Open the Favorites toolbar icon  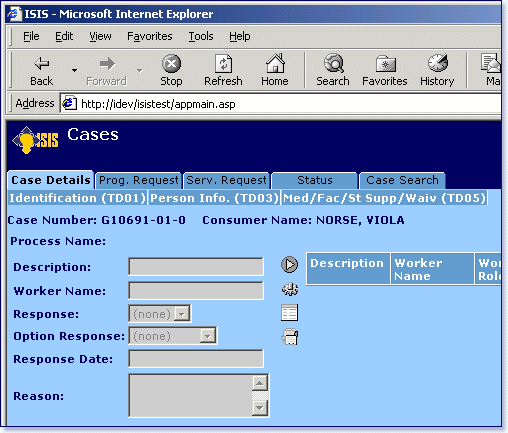386,64
